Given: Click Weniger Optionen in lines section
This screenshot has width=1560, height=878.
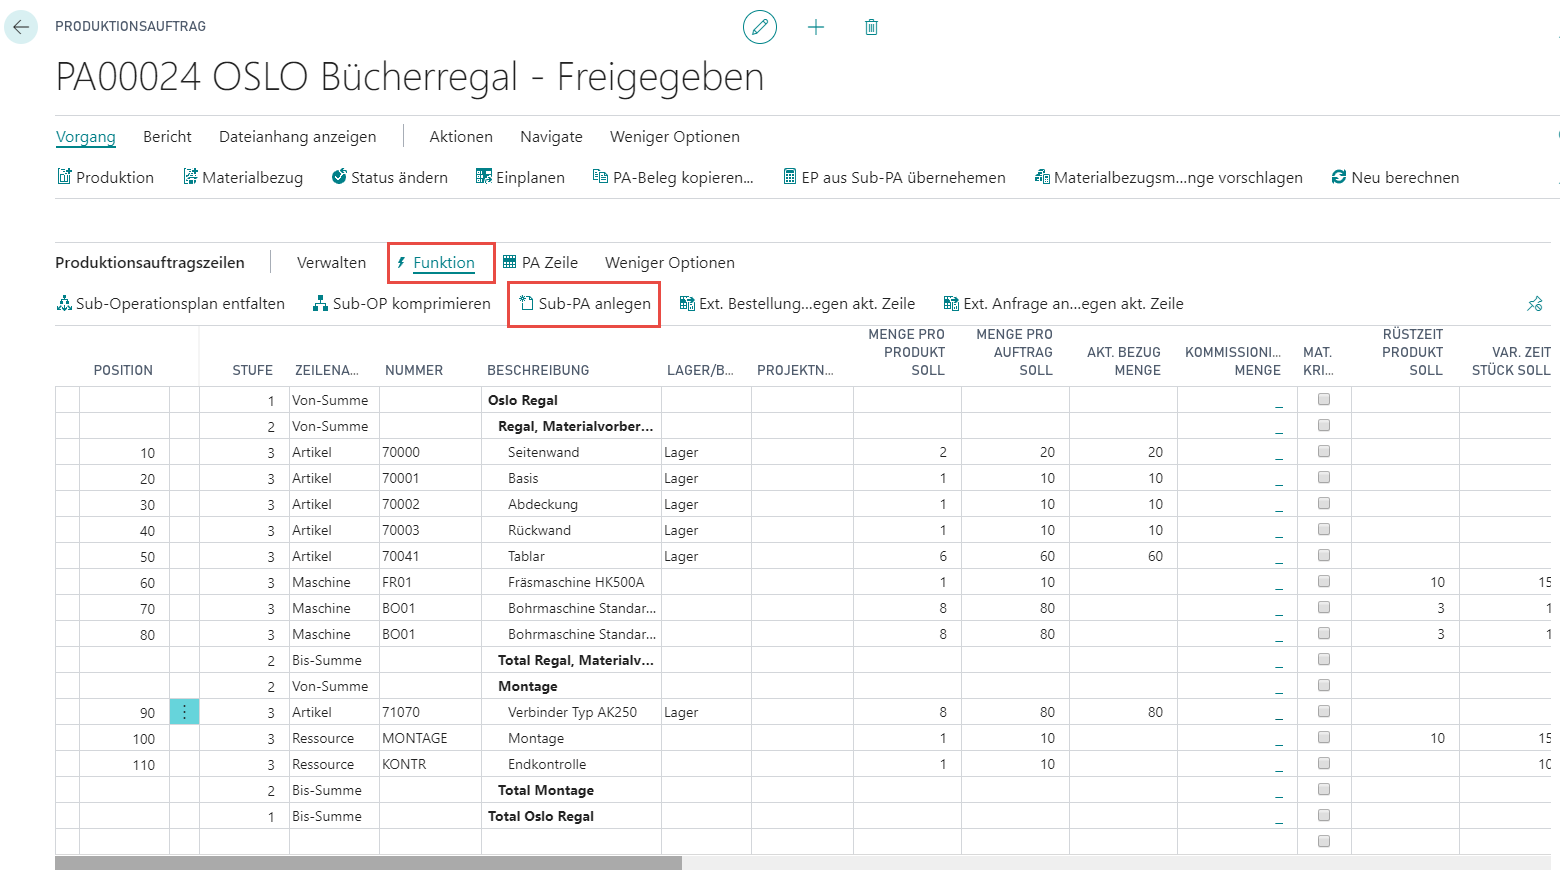Looking at the screenshot, I should point(670,263).
